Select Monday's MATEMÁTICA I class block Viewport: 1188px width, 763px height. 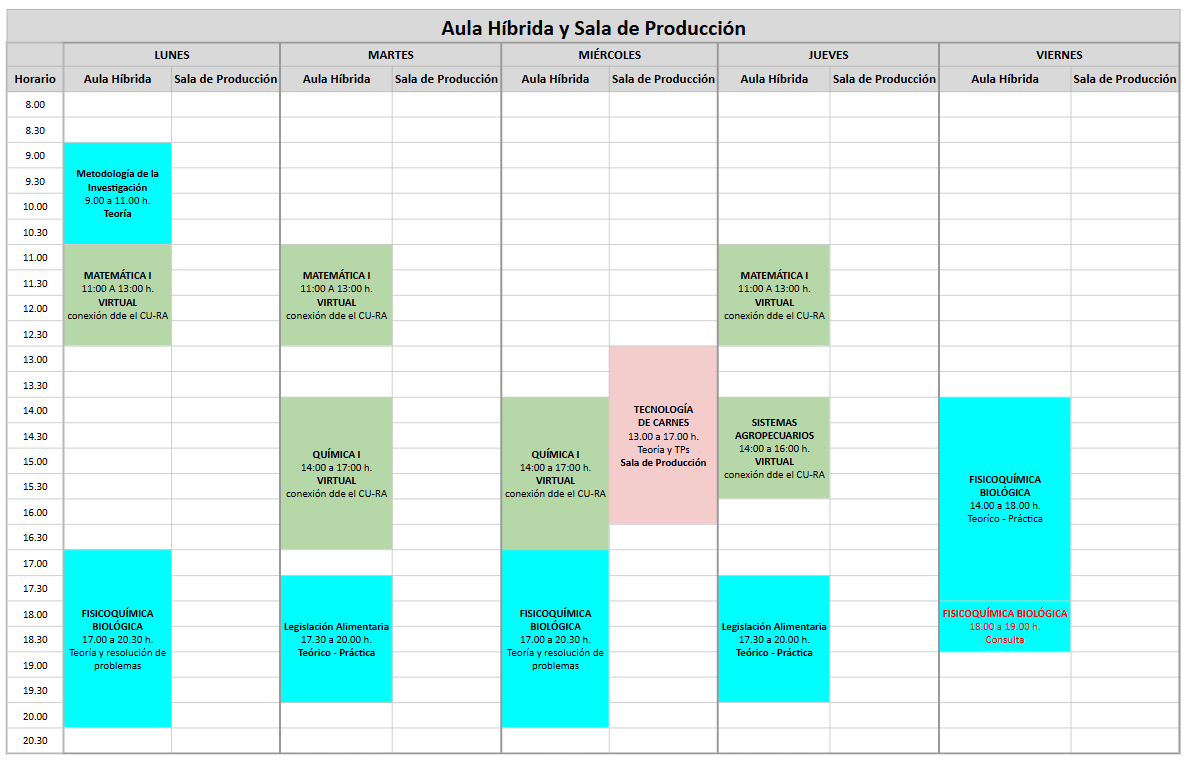point(117,295)
